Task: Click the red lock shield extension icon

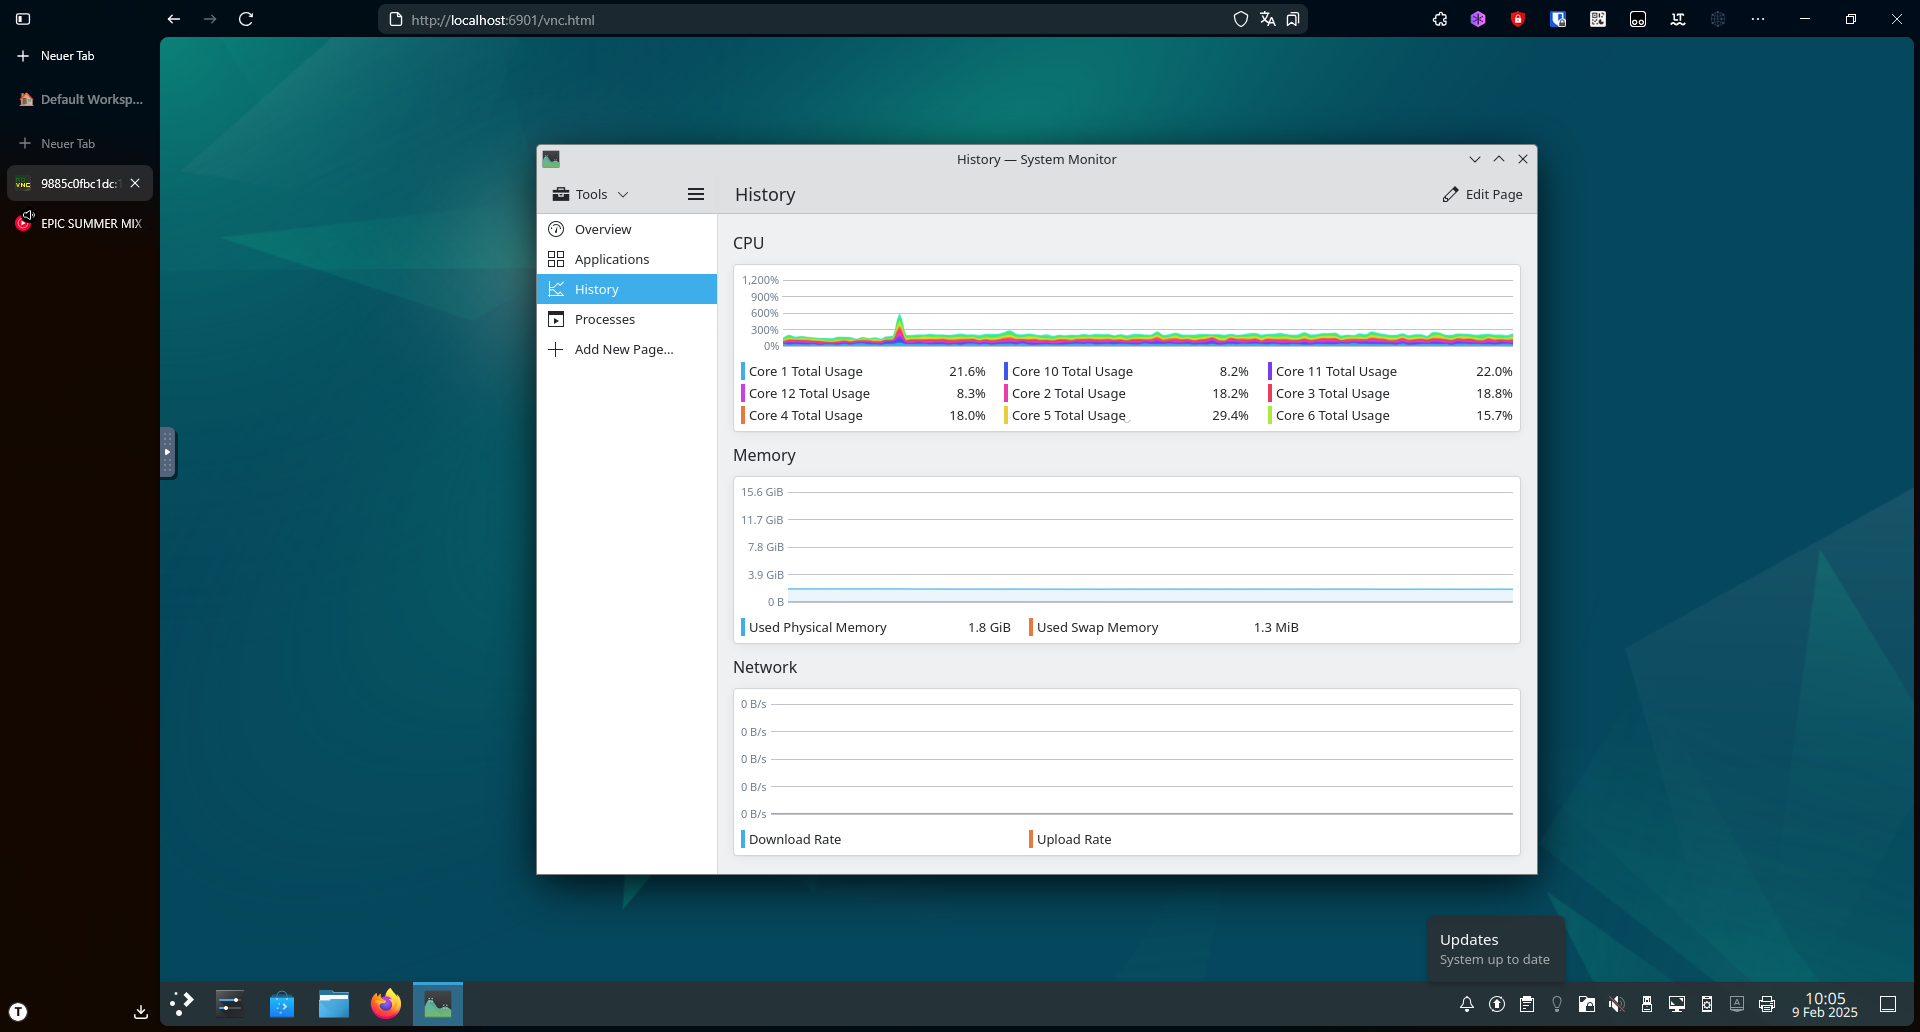Action: point(1518,19)
